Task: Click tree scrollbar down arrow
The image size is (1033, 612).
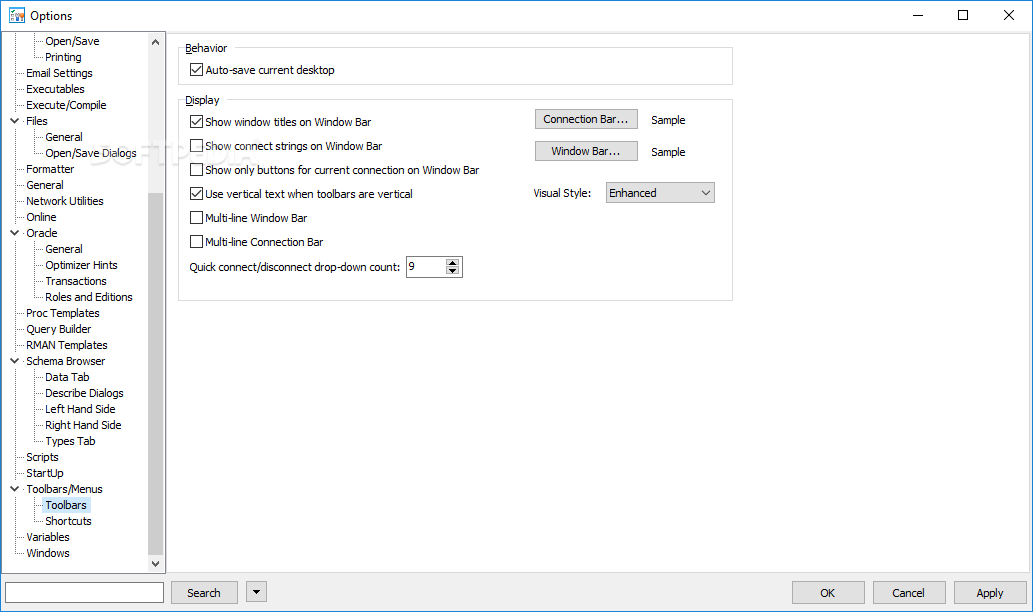Action: tap(155, 563)
